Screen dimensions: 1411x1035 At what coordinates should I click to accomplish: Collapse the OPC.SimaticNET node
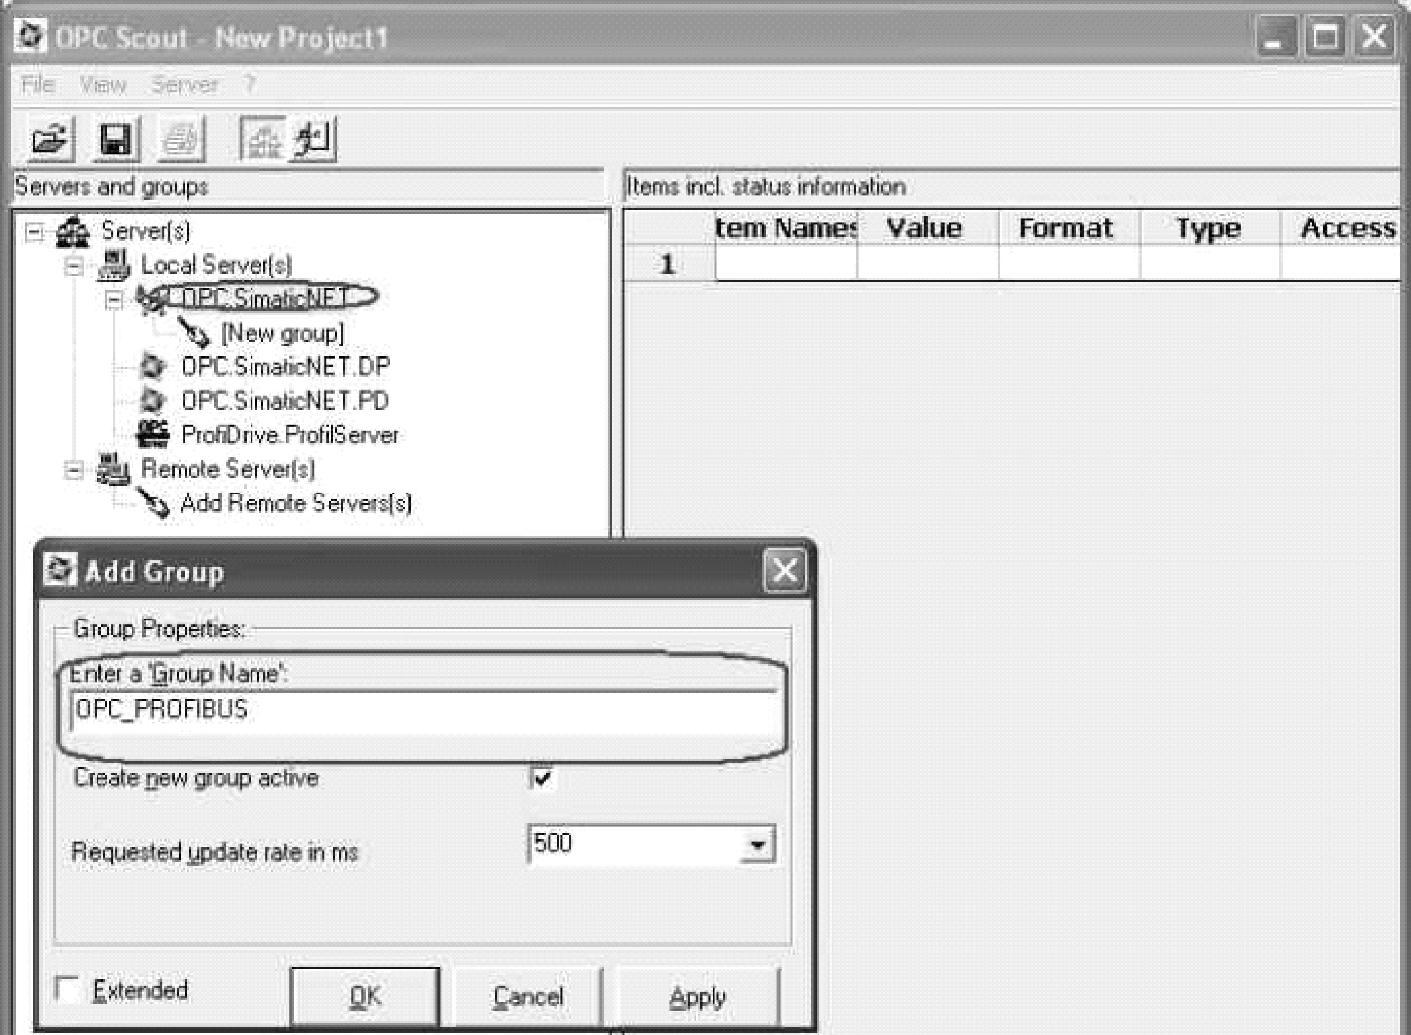point(115,300)
